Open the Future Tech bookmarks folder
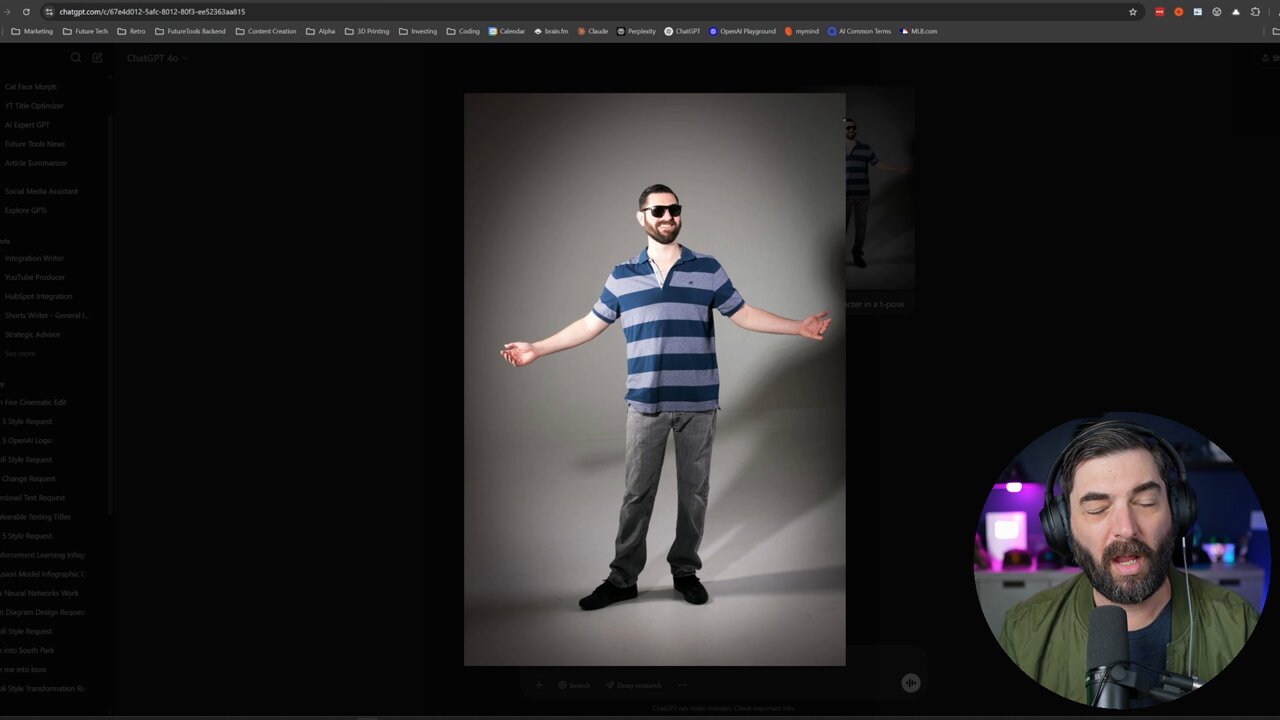Viewport: 1280px width, 720px height. tap(85, 31)
